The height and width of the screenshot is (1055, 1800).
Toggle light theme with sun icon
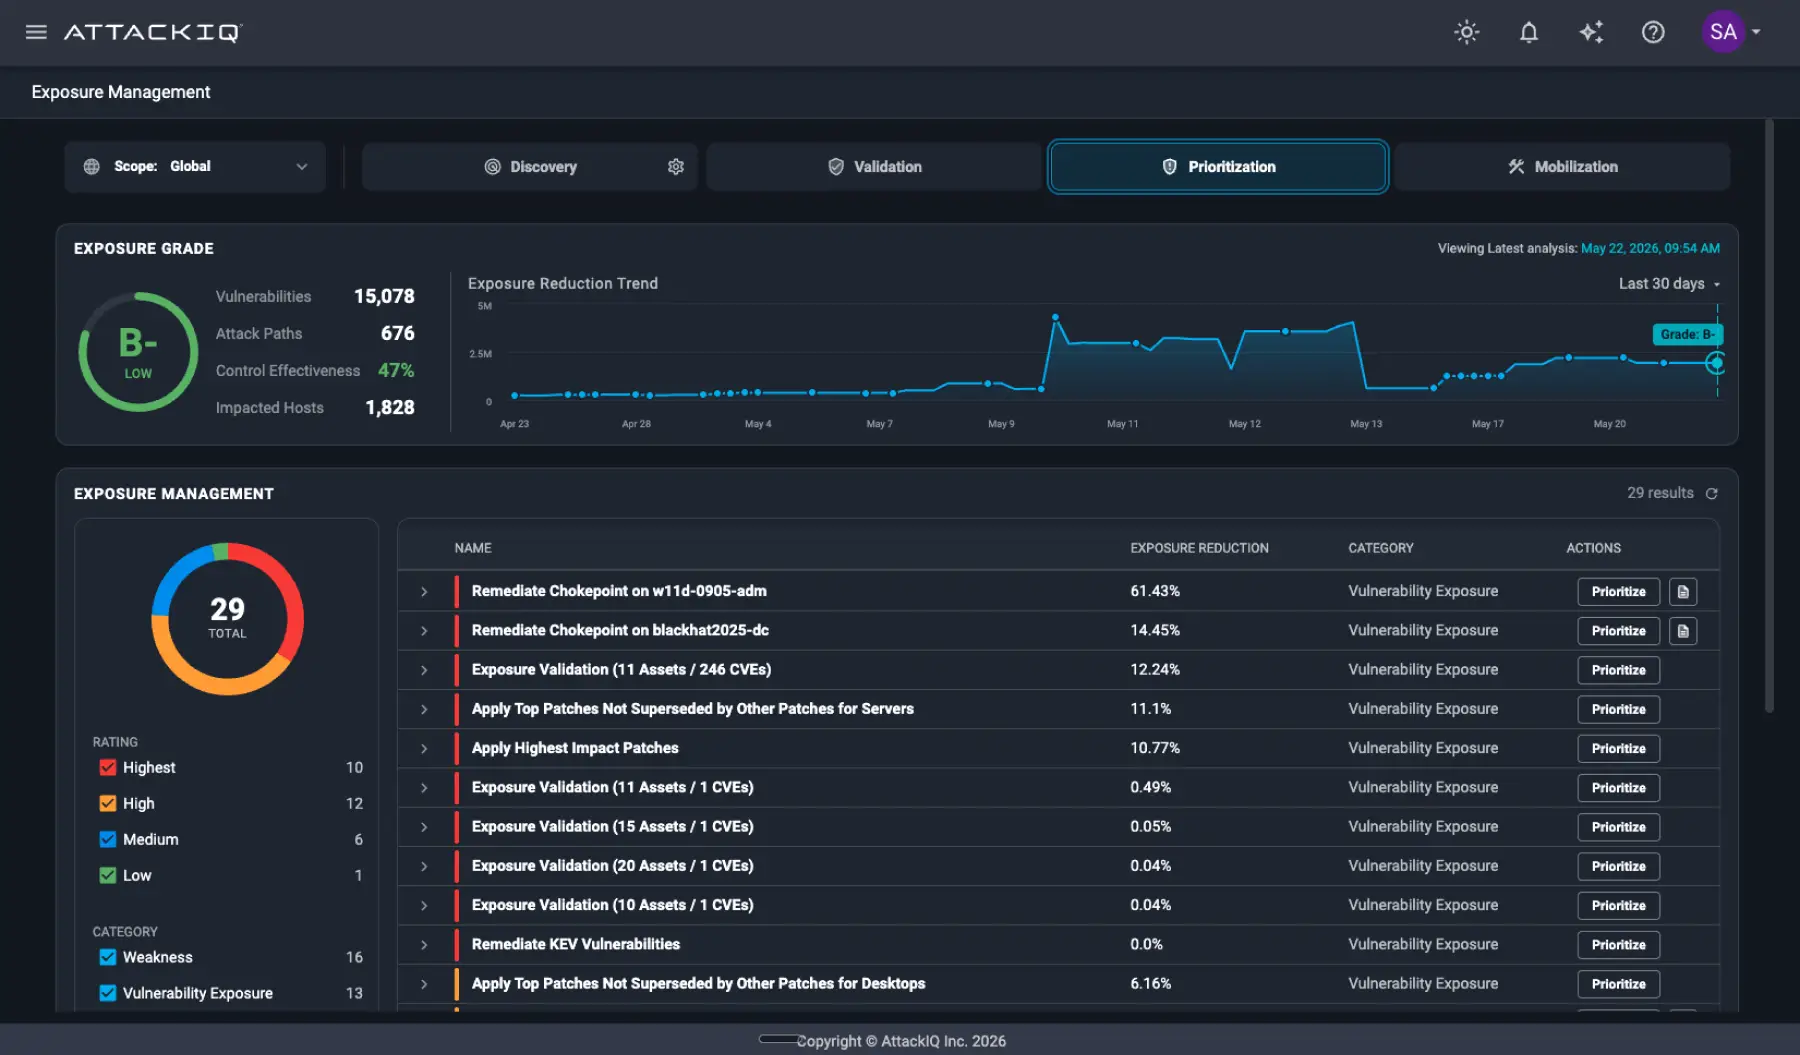point(1466,32)
